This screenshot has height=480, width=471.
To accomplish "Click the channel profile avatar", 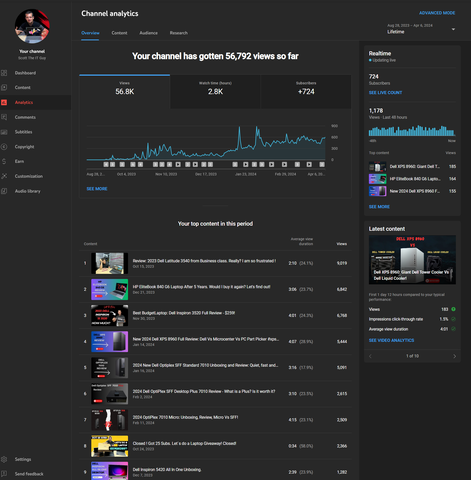I will point(32,26).
